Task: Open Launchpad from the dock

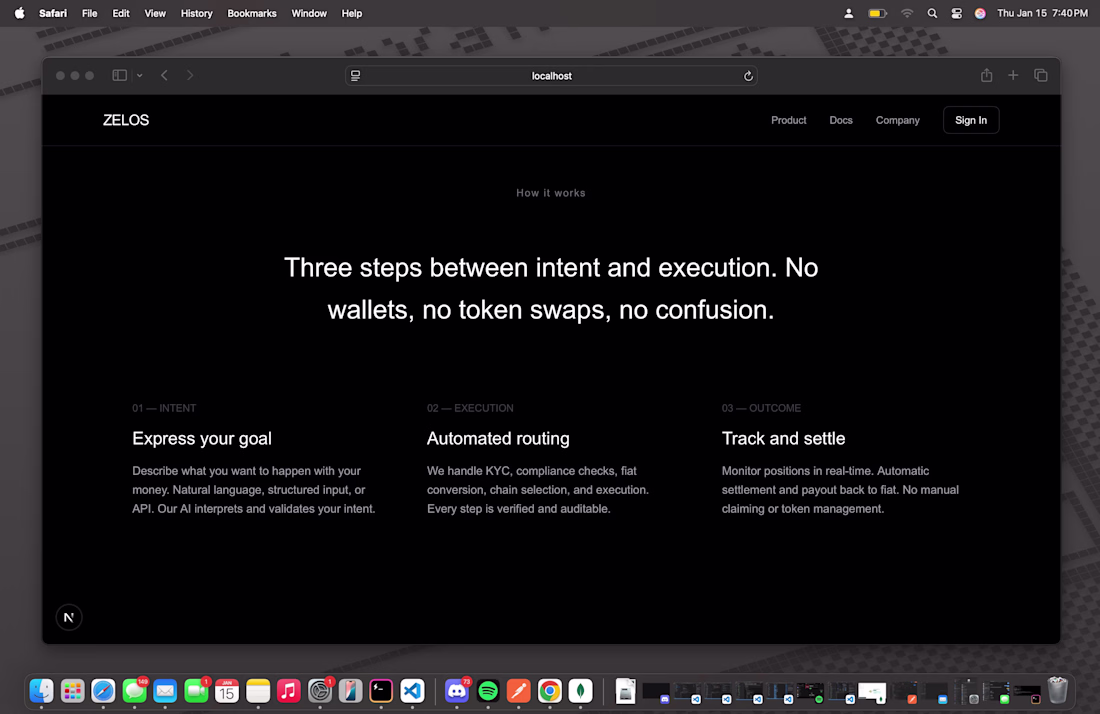Action: point(72,691)
